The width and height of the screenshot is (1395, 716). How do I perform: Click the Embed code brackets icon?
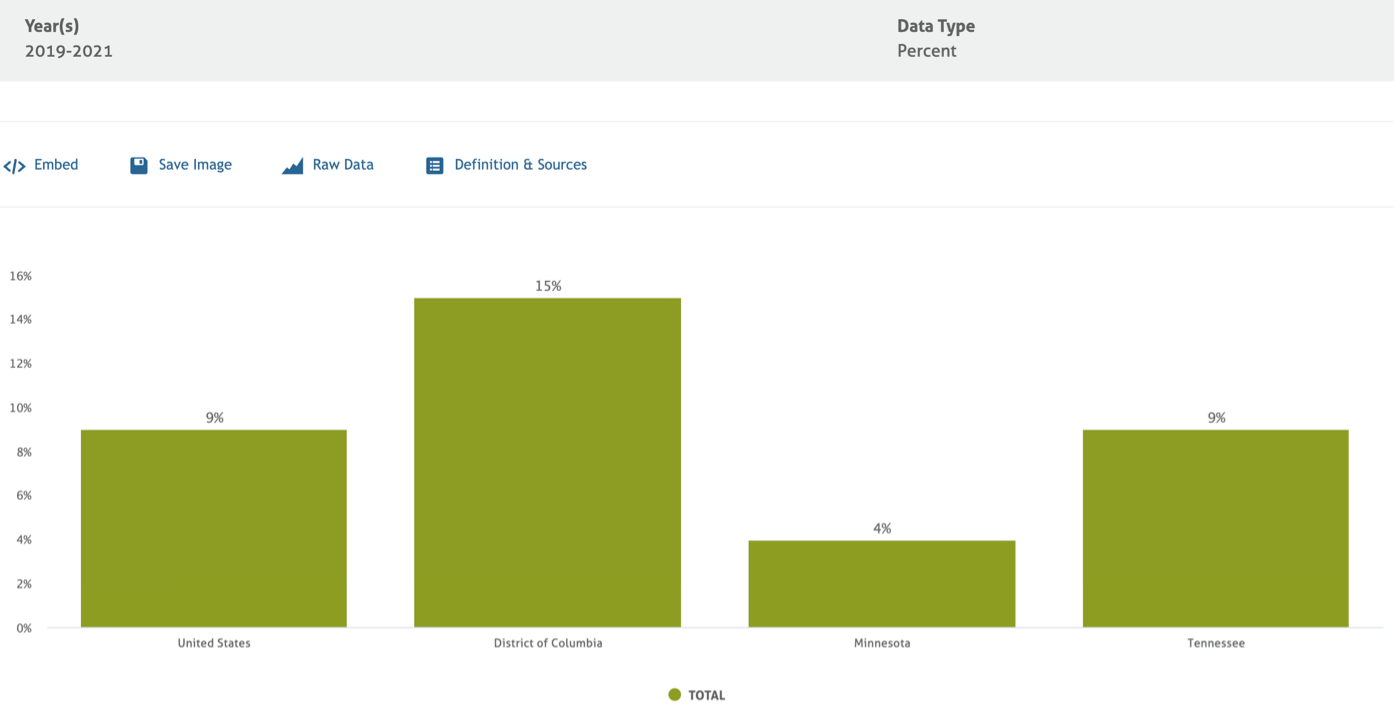coord(14,166)
